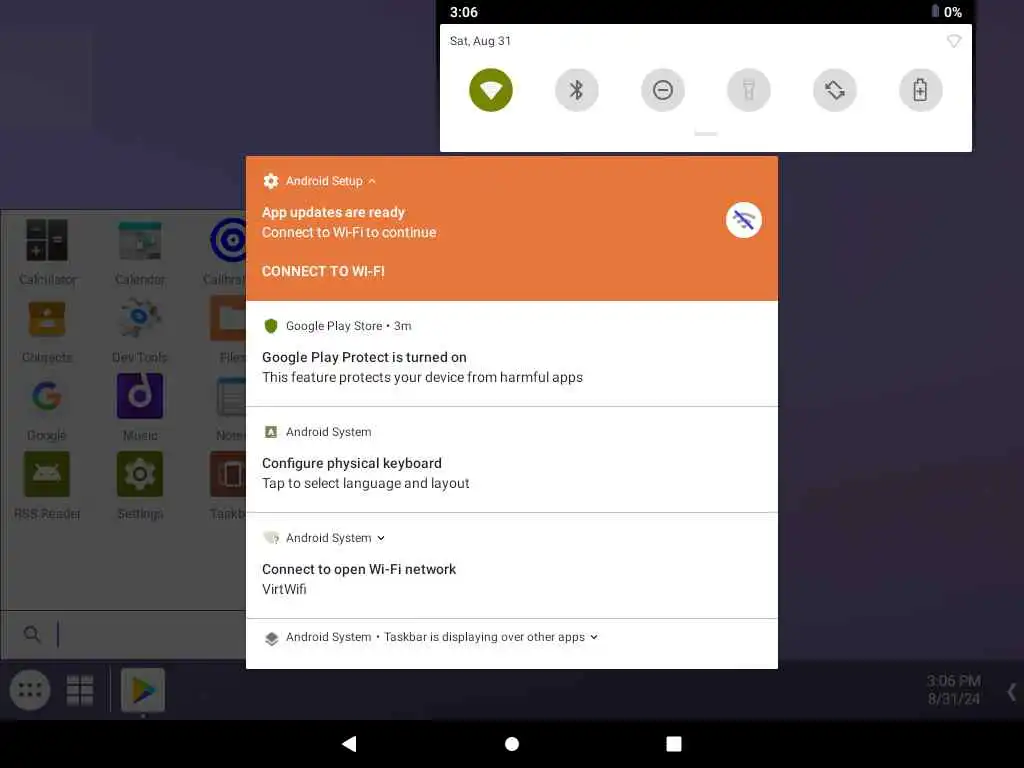Tap the battery 0% status indicator
Viewport: 1024px width, 768px height.
click(946, 12)
